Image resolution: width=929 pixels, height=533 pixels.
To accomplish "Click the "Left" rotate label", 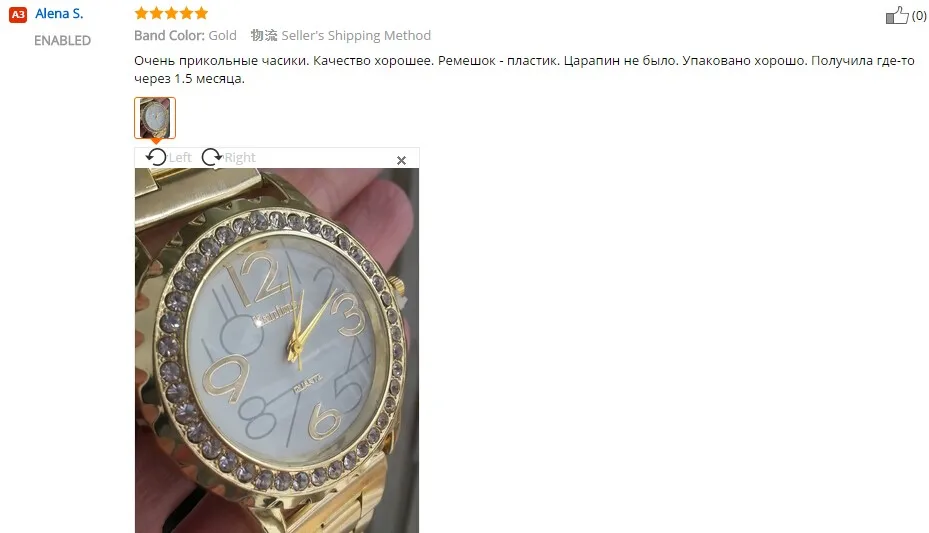I will click(180, 158).
